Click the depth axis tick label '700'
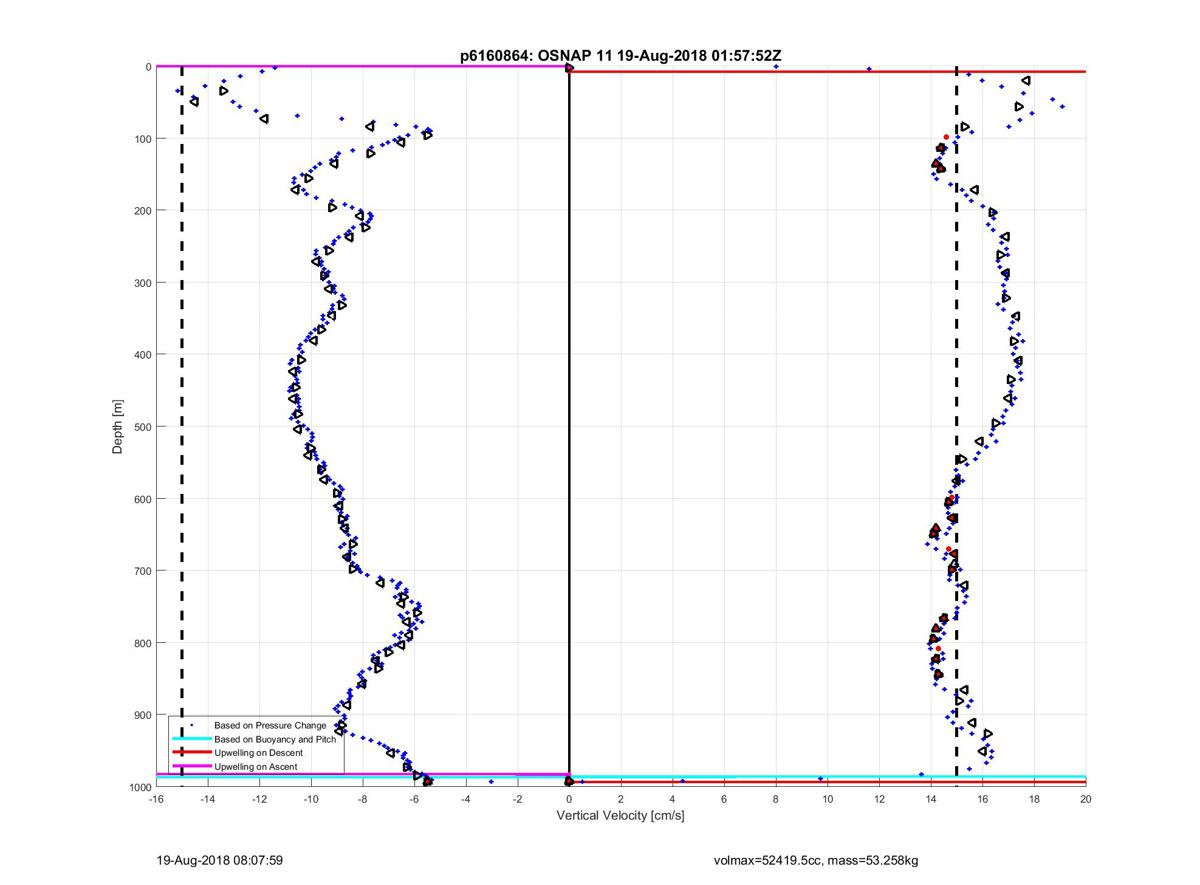 coord(141,571)
